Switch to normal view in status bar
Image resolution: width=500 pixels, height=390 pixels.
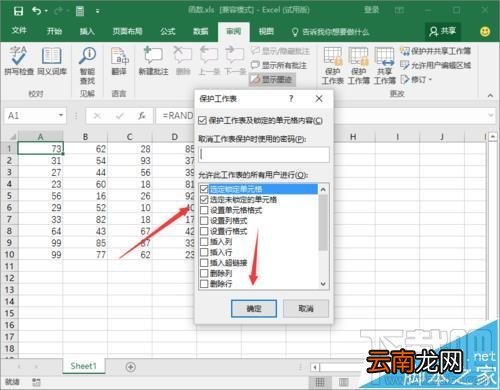pos(320,382)
